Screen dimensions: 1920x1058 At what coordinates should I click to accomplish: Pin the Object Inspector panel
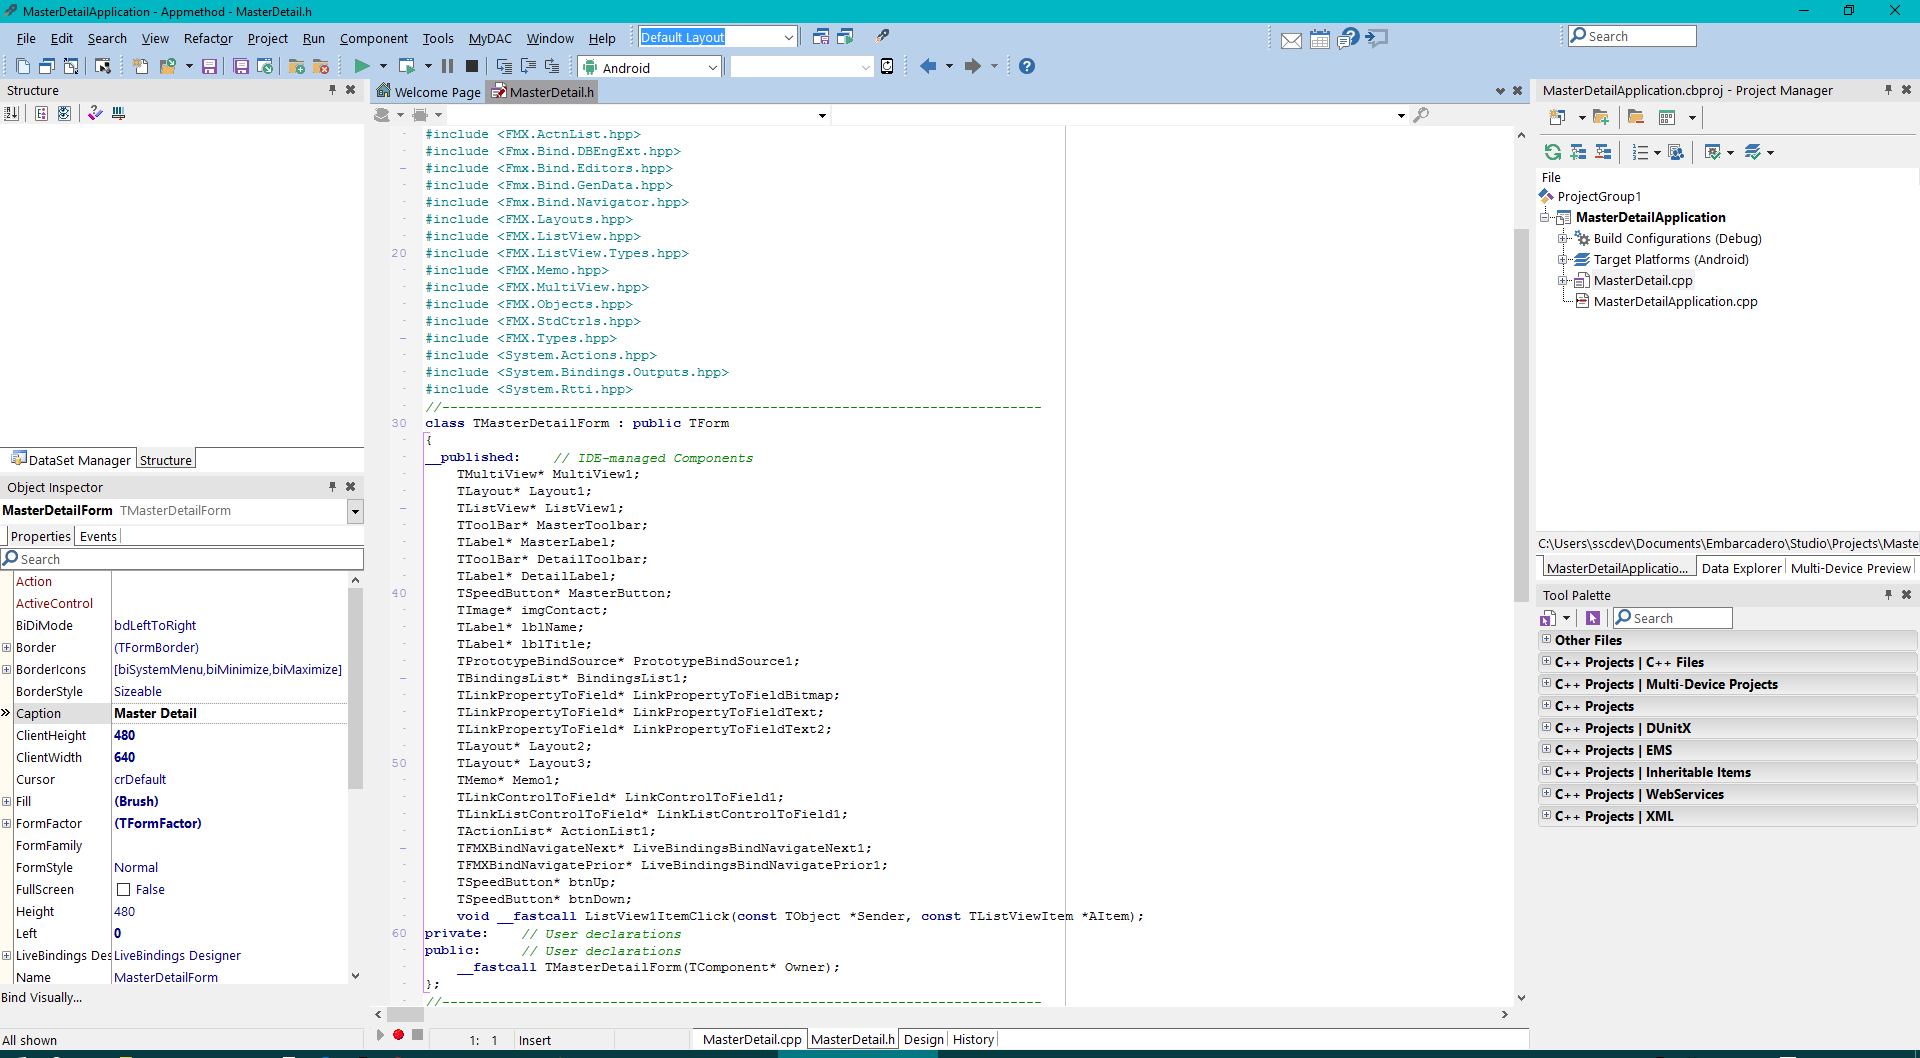[x=332, y=487]
